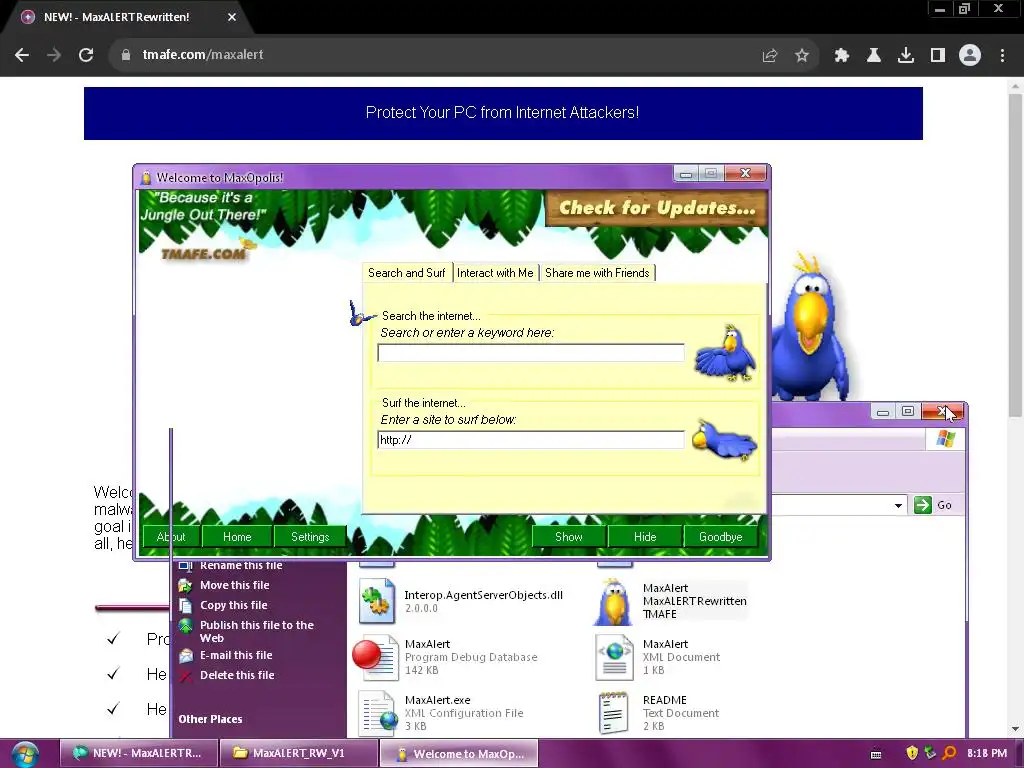The image size is (1024, 768).
Task: Open the browser Extensions puzzle icon
Action: pos(842,56)
